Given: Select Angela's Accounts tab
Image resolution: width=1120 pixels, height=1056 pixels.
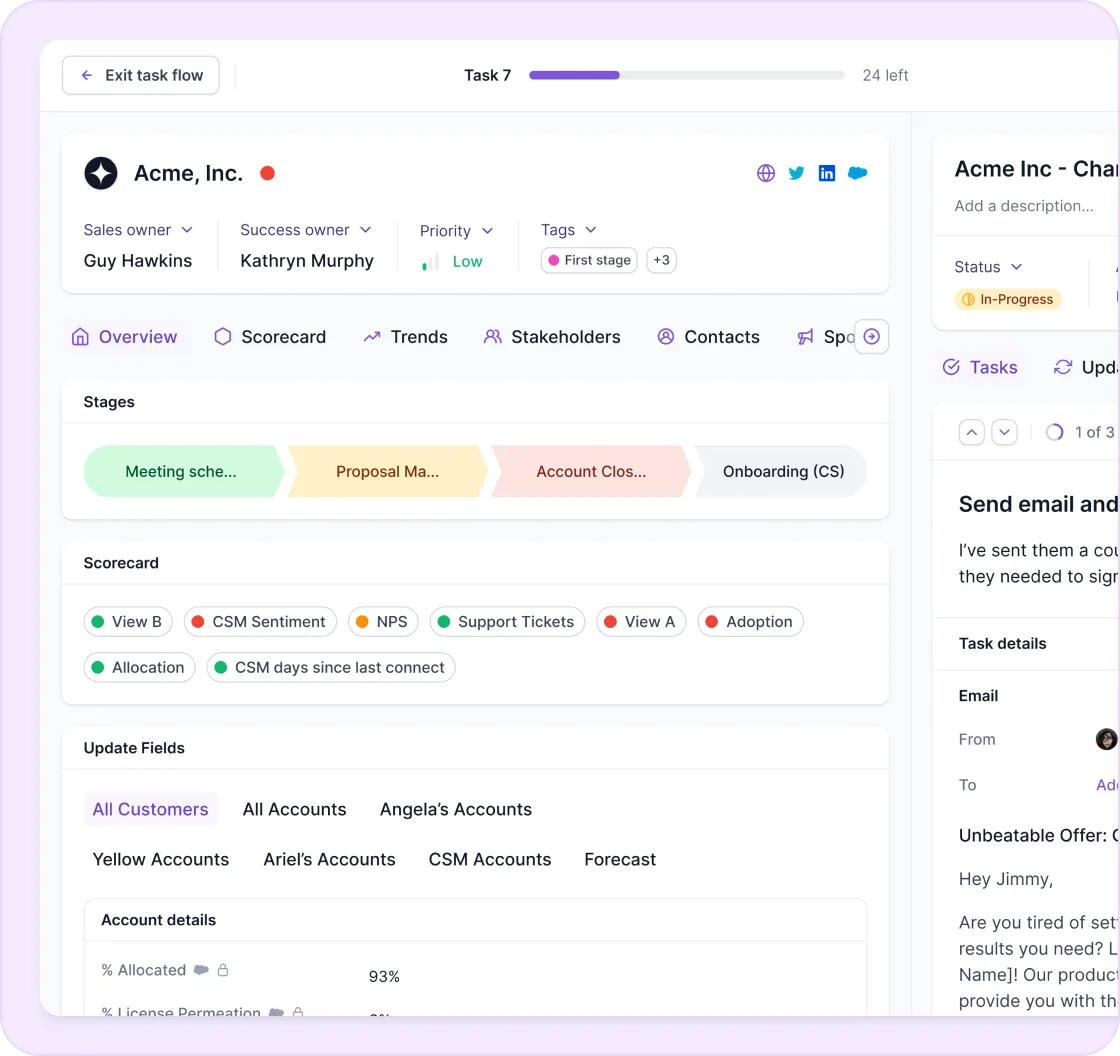Looking at the screenshot, I should pyautogui.click(x=456, y=810).
